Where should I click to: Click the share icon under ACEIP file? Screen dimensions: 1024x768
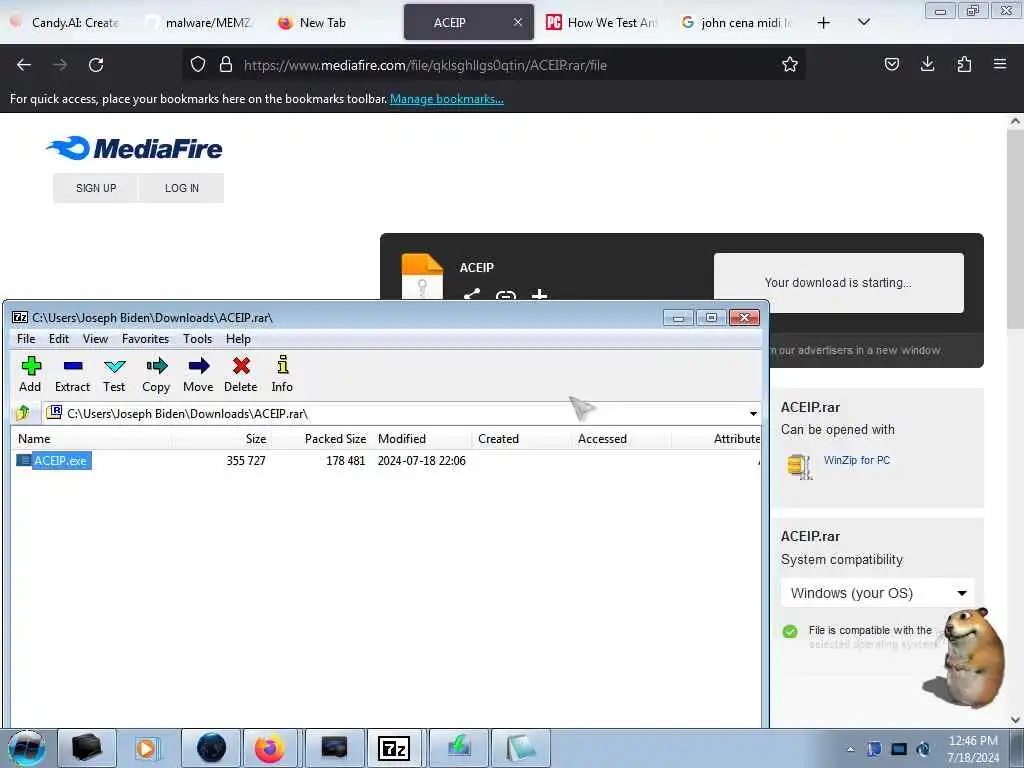472,295
